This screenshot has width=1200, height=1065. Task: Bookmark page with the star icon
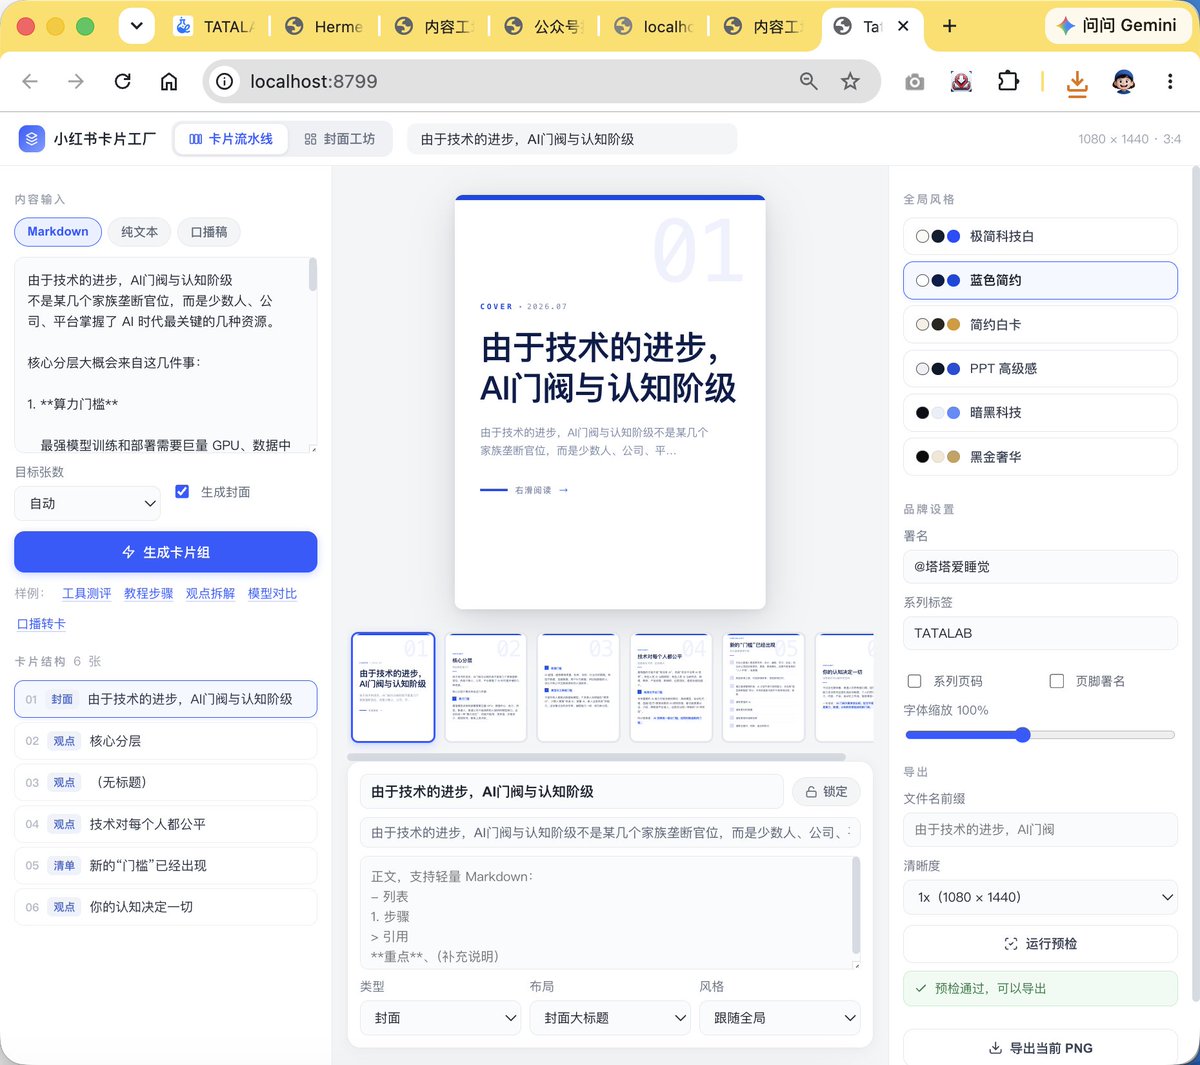(850, 82)
